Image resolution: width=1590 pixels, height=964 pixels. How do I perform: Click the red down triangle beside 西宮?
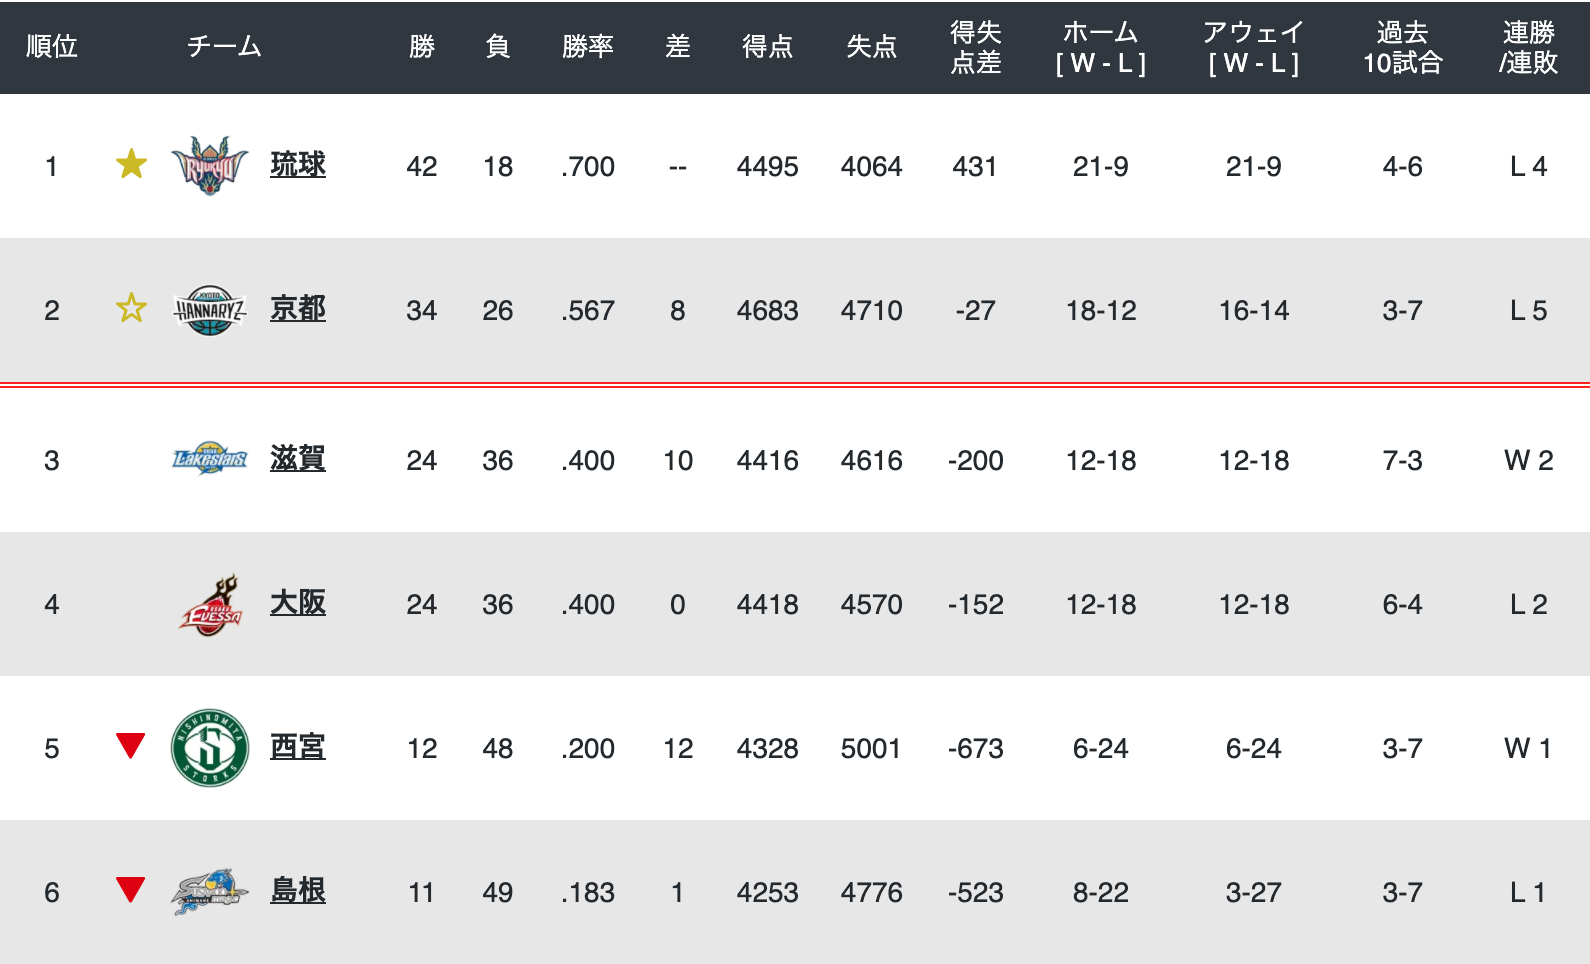coord(131,746)
